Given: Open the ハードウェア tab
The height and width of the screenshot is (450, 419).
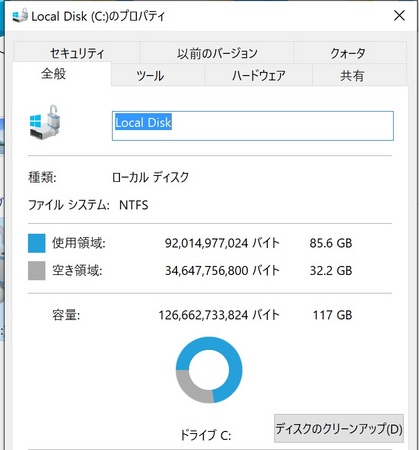Looking at the screenshot, I should [258, 75].
